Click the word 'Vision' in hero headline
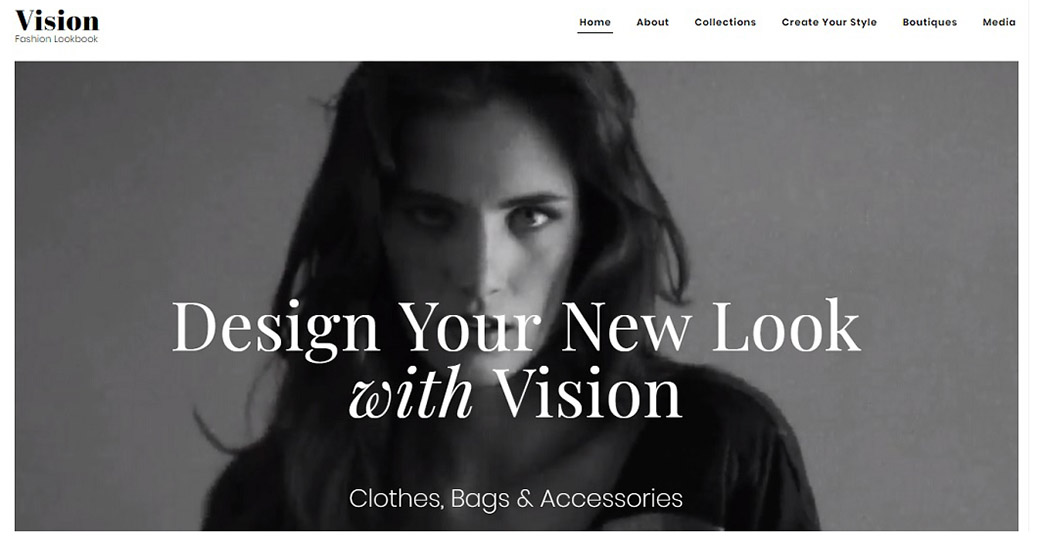 (x=588, y=394)
